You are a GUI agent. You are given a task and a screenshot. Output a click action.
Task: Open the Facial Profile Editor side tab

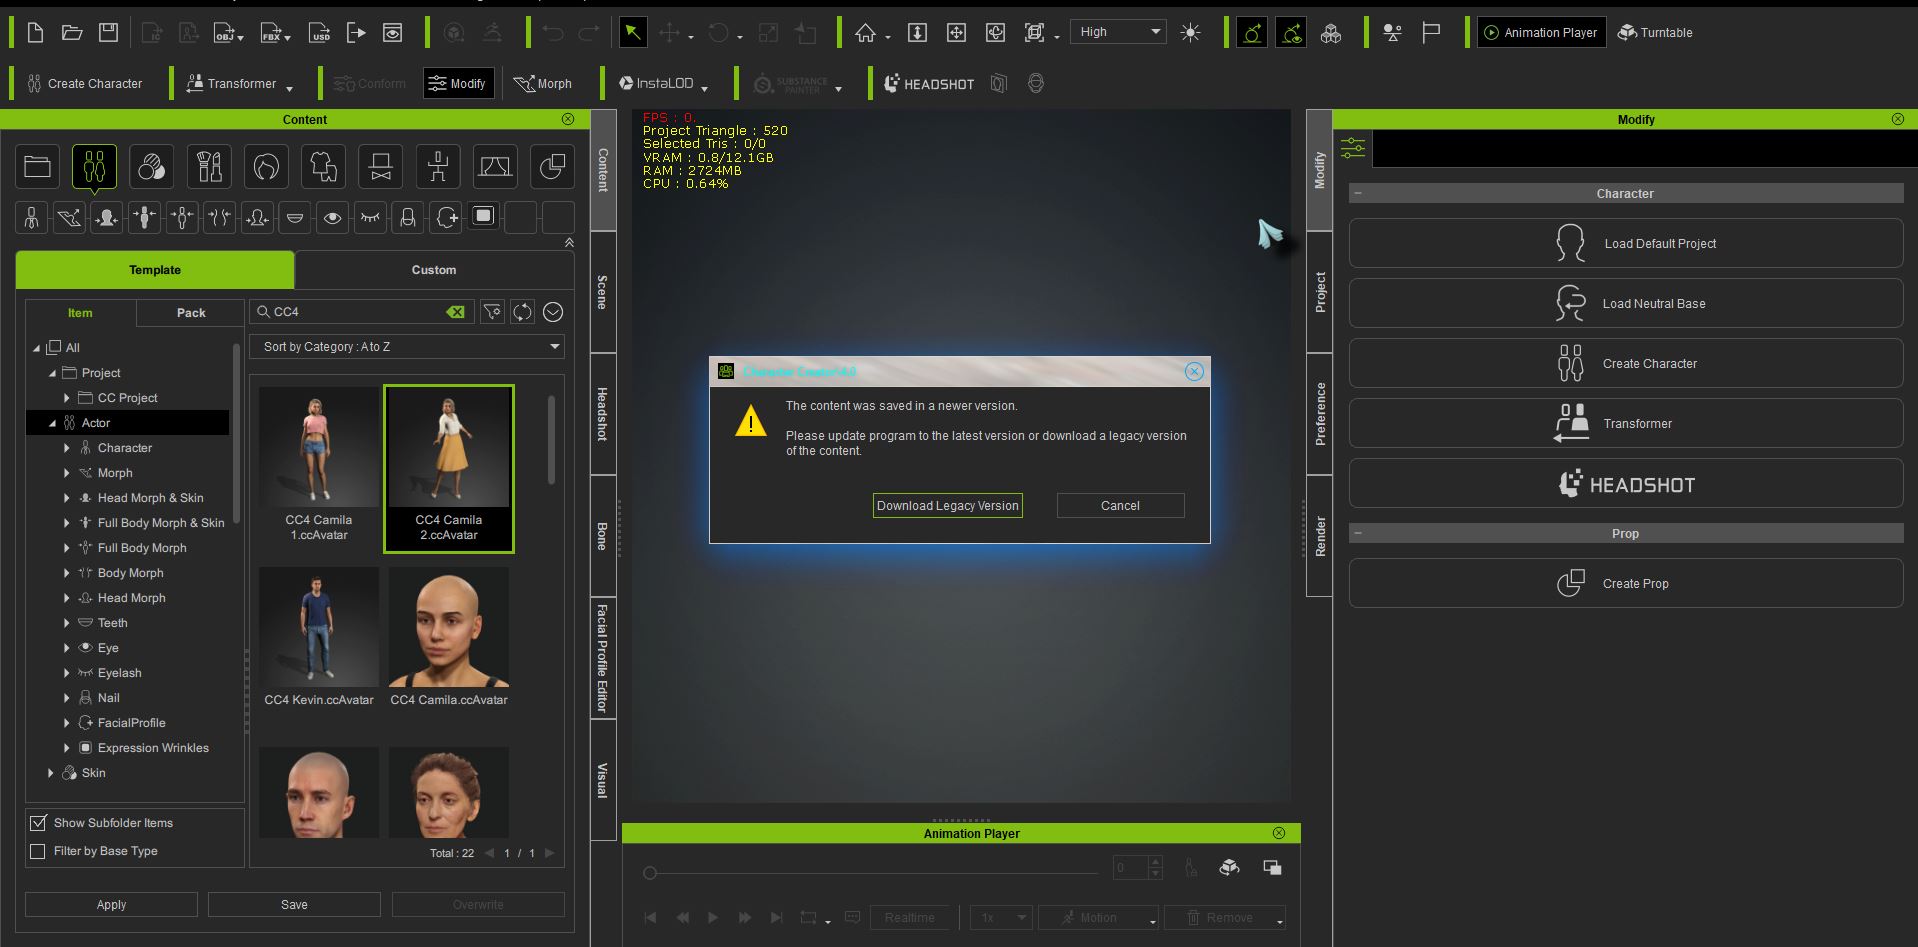[603, 658]
